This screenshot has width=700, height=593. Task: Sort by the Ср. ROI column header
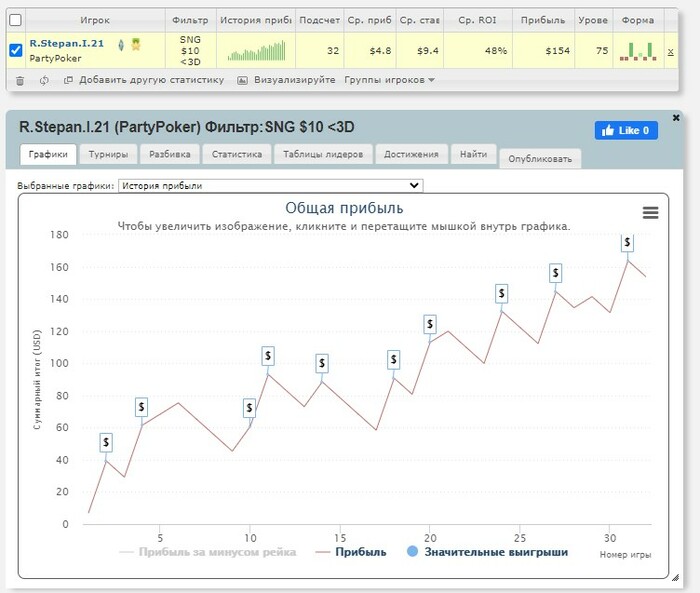pyautogui.click(x=477, y=20)
